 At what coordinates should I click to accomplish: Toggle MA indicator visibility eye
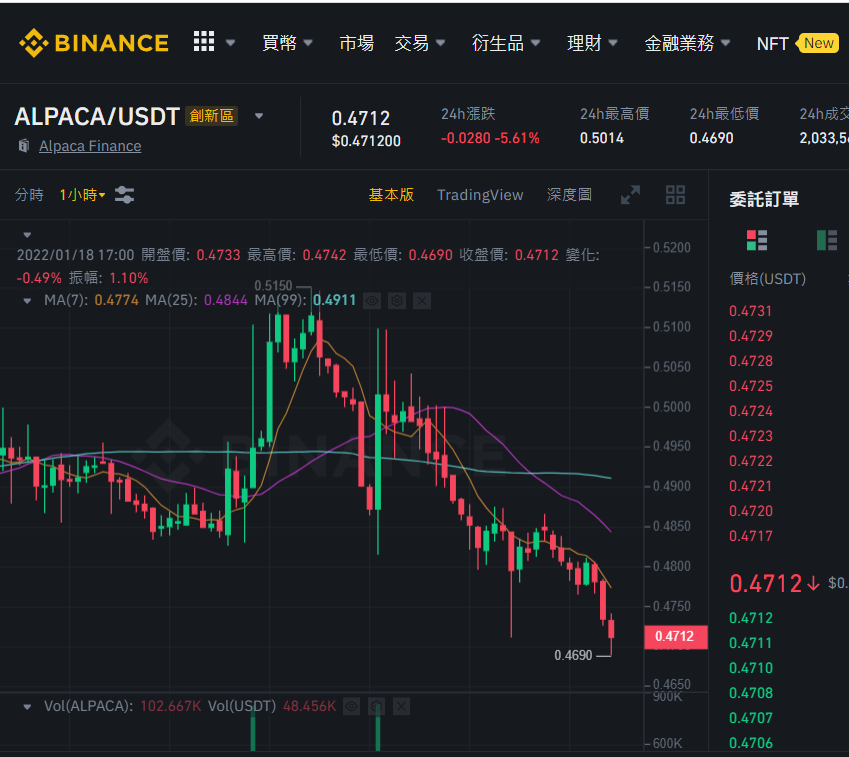(371, 301)
